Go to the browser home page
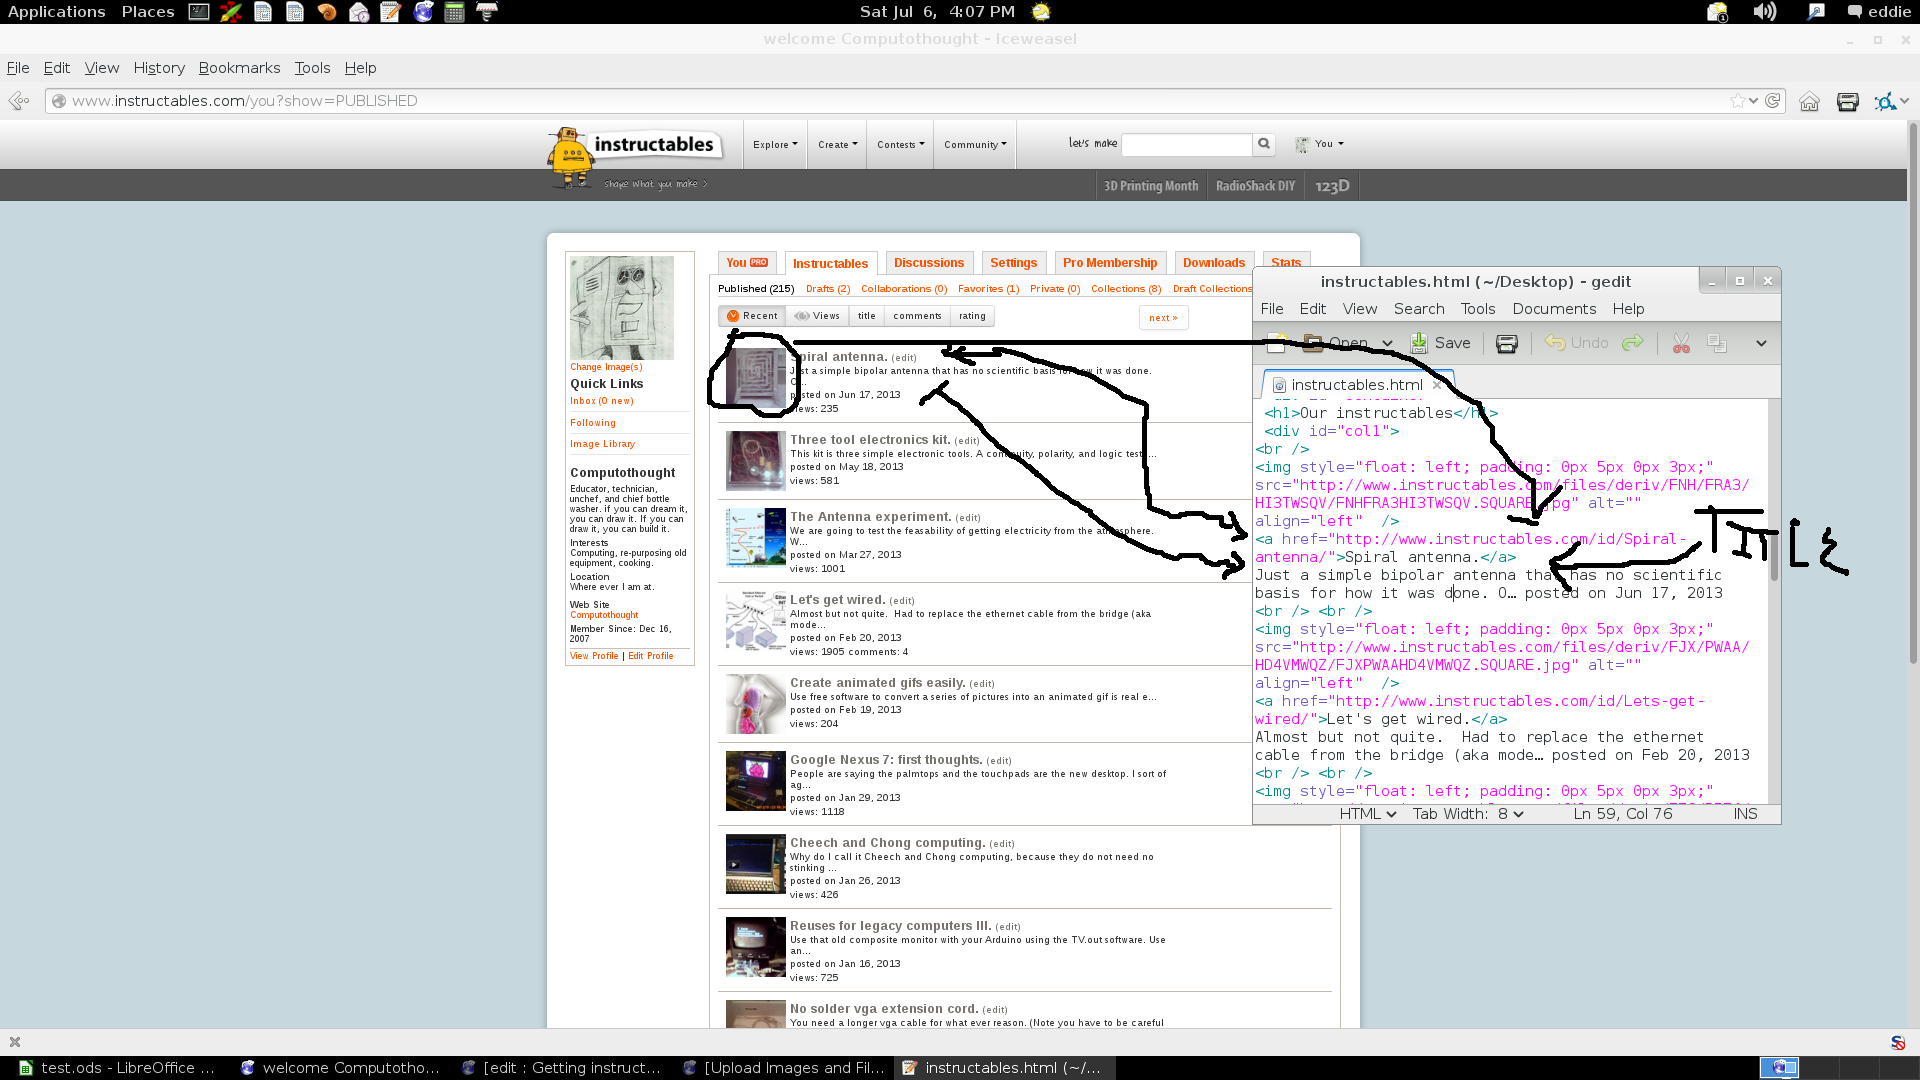Viewport: 1920px width, 1080px height. [1809, 101]
